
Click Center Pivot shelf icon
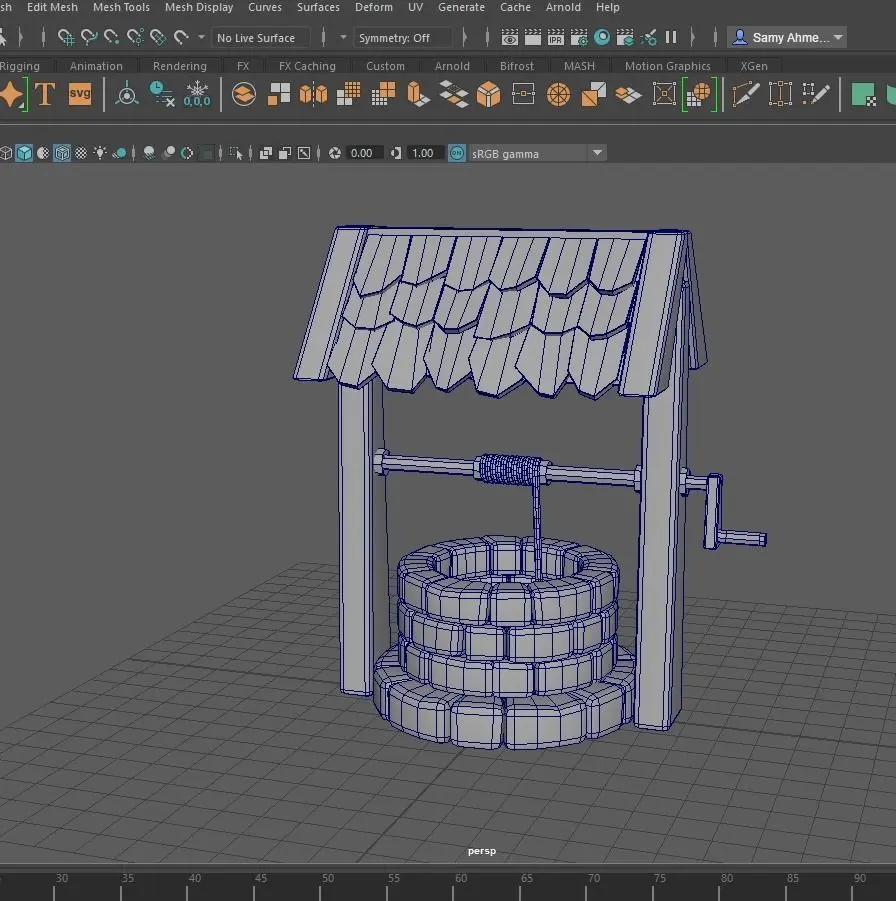pos(127,94)
